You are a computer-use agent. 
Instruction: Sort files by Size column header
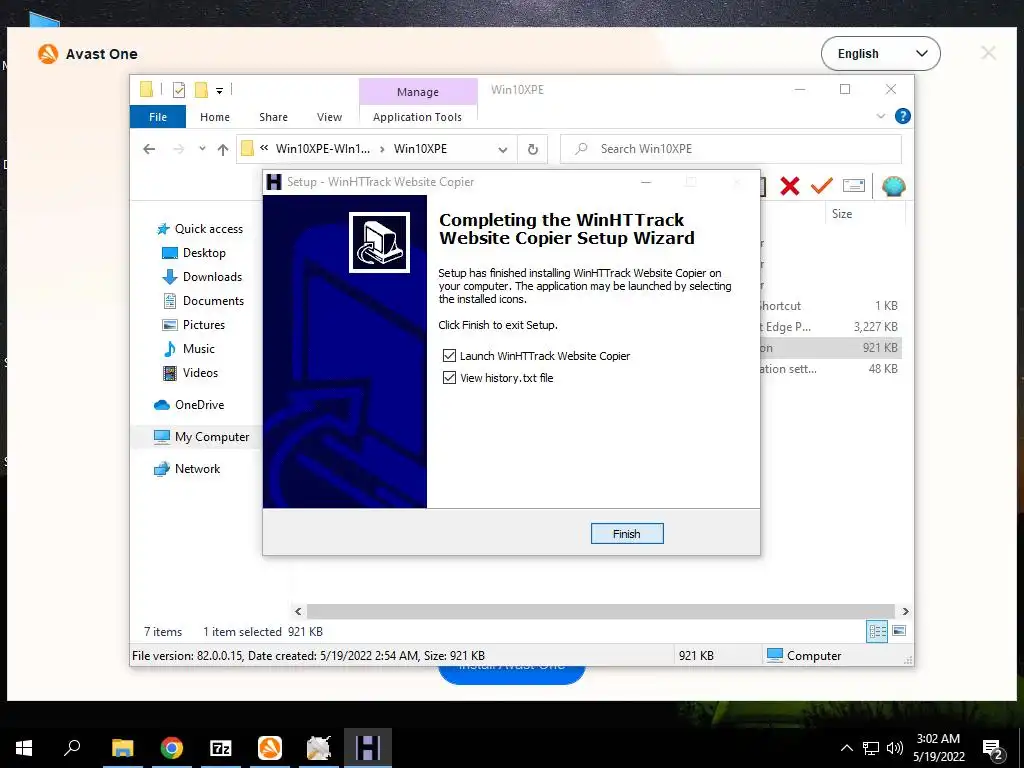click(x=842, y=214)
